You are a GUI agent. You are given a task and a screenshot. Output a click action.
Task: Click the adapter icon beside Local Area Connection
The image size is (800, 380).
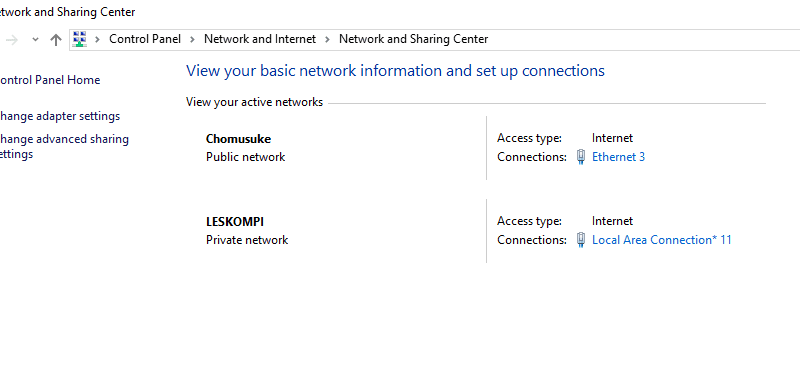(x=581, y=240)
